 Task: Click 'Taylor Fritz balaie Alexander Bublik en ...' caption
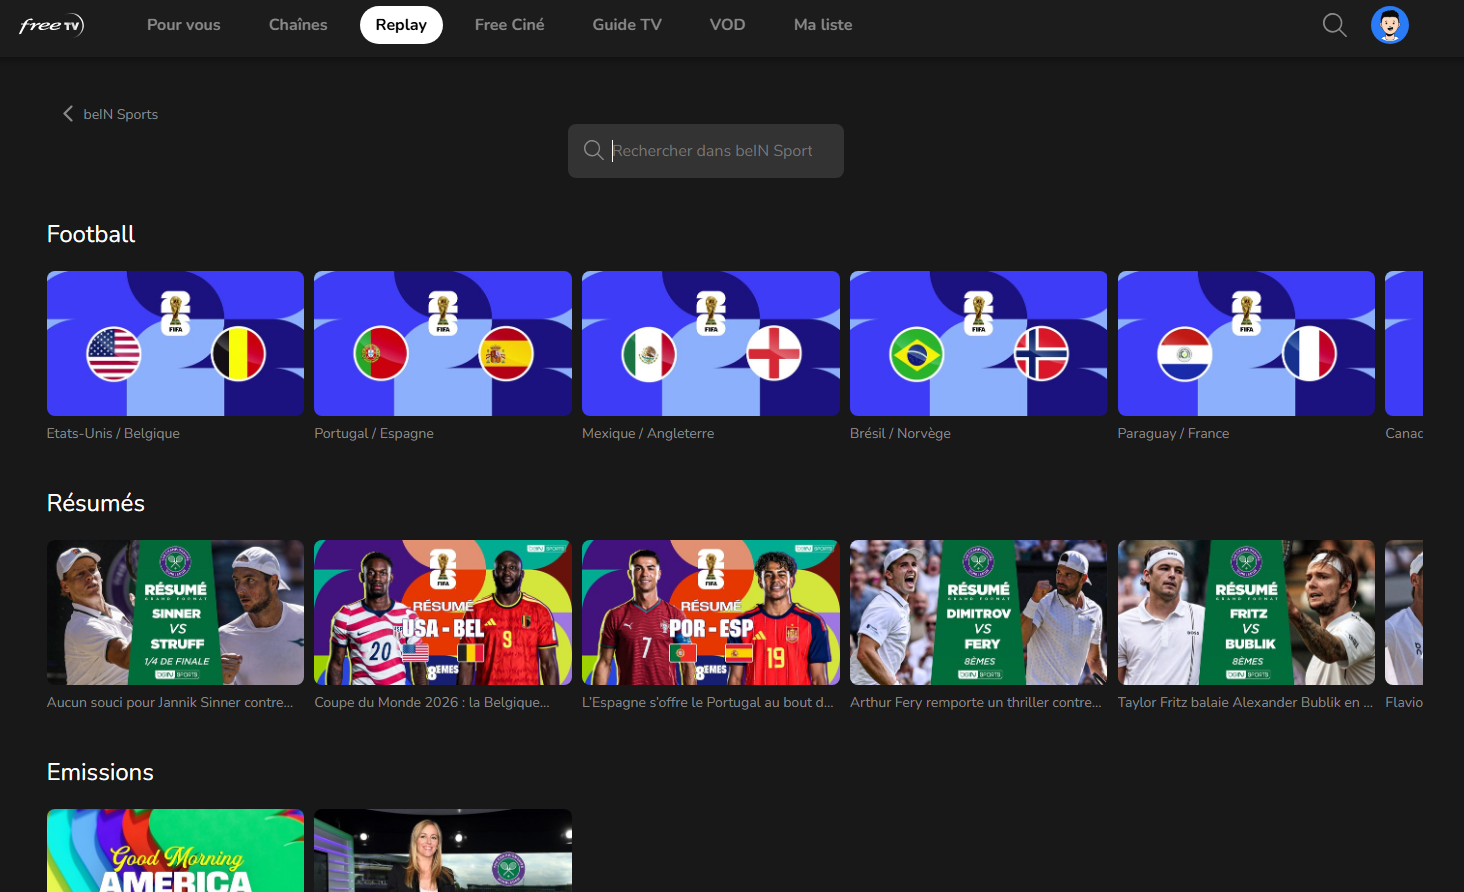(x=1245, y=702)
